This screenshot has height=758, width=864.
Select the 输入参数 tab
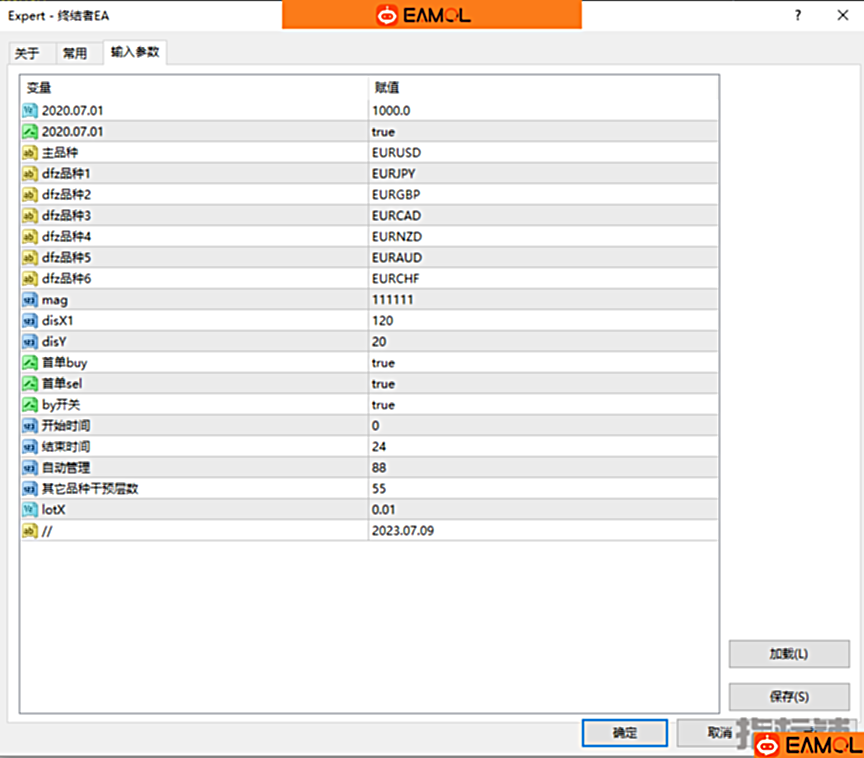click(135, 52)
